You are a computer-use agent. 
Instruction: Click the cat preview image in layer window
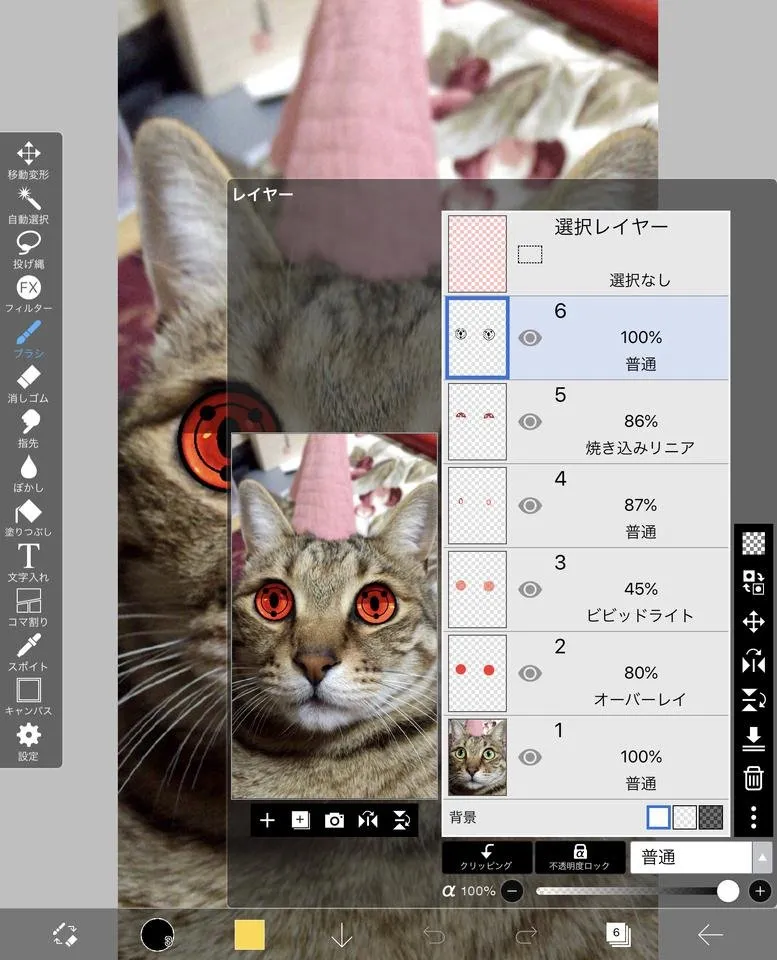[x=334, y=617]
